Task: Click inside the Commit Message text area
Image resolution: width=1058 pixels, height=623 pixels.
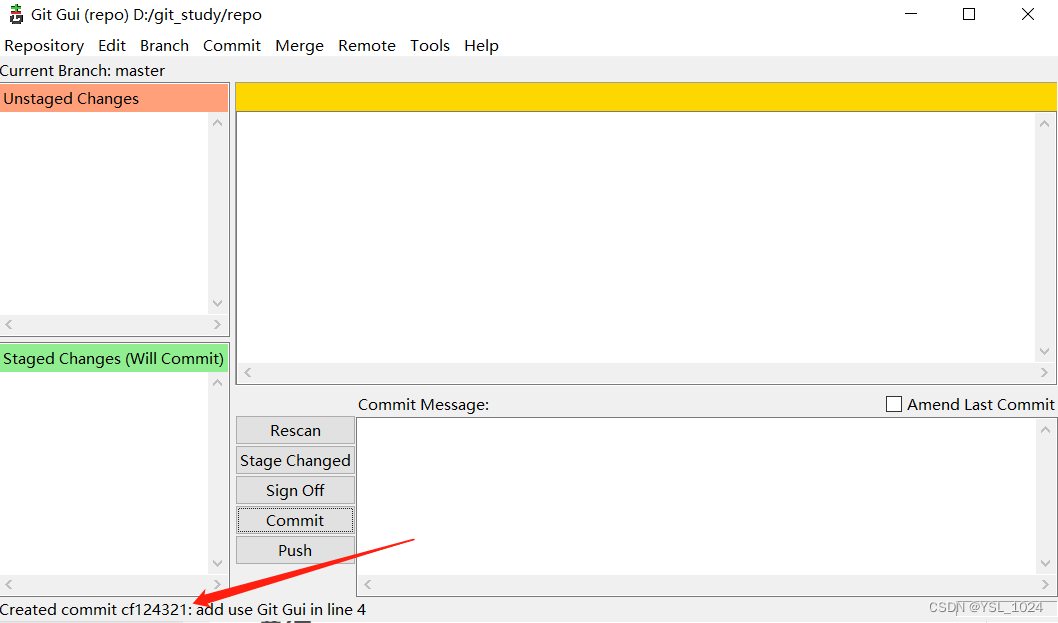Action: pos(698,497)
